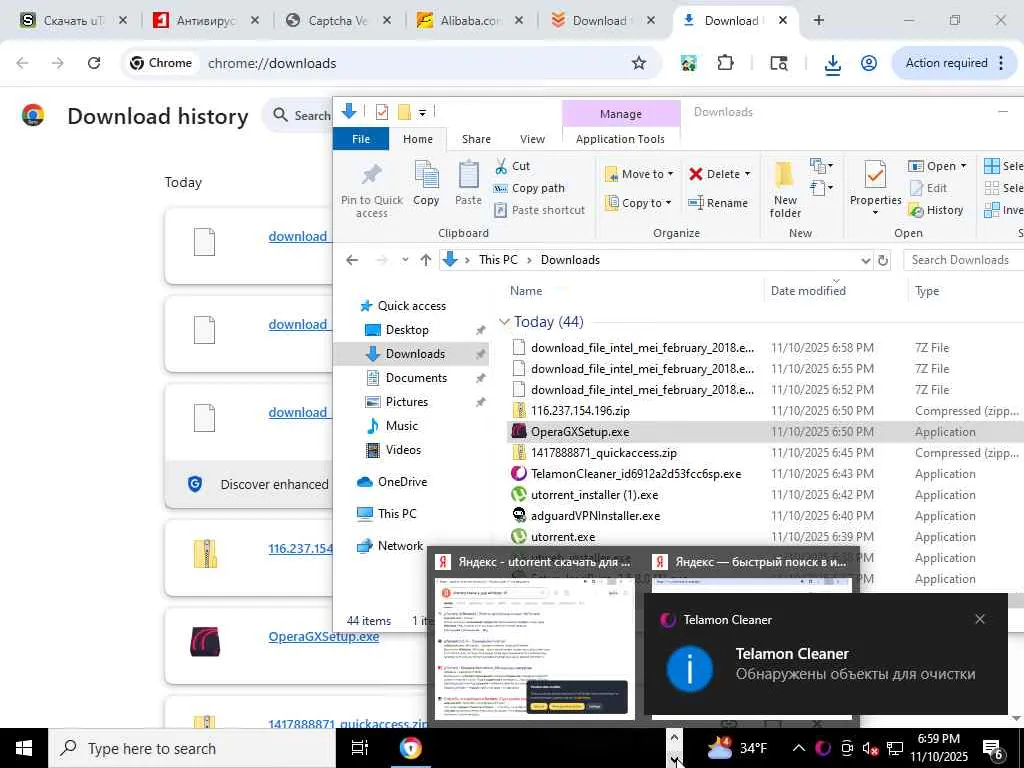Dismiss Telamon Cleaner notification

[x=980, y=619]
